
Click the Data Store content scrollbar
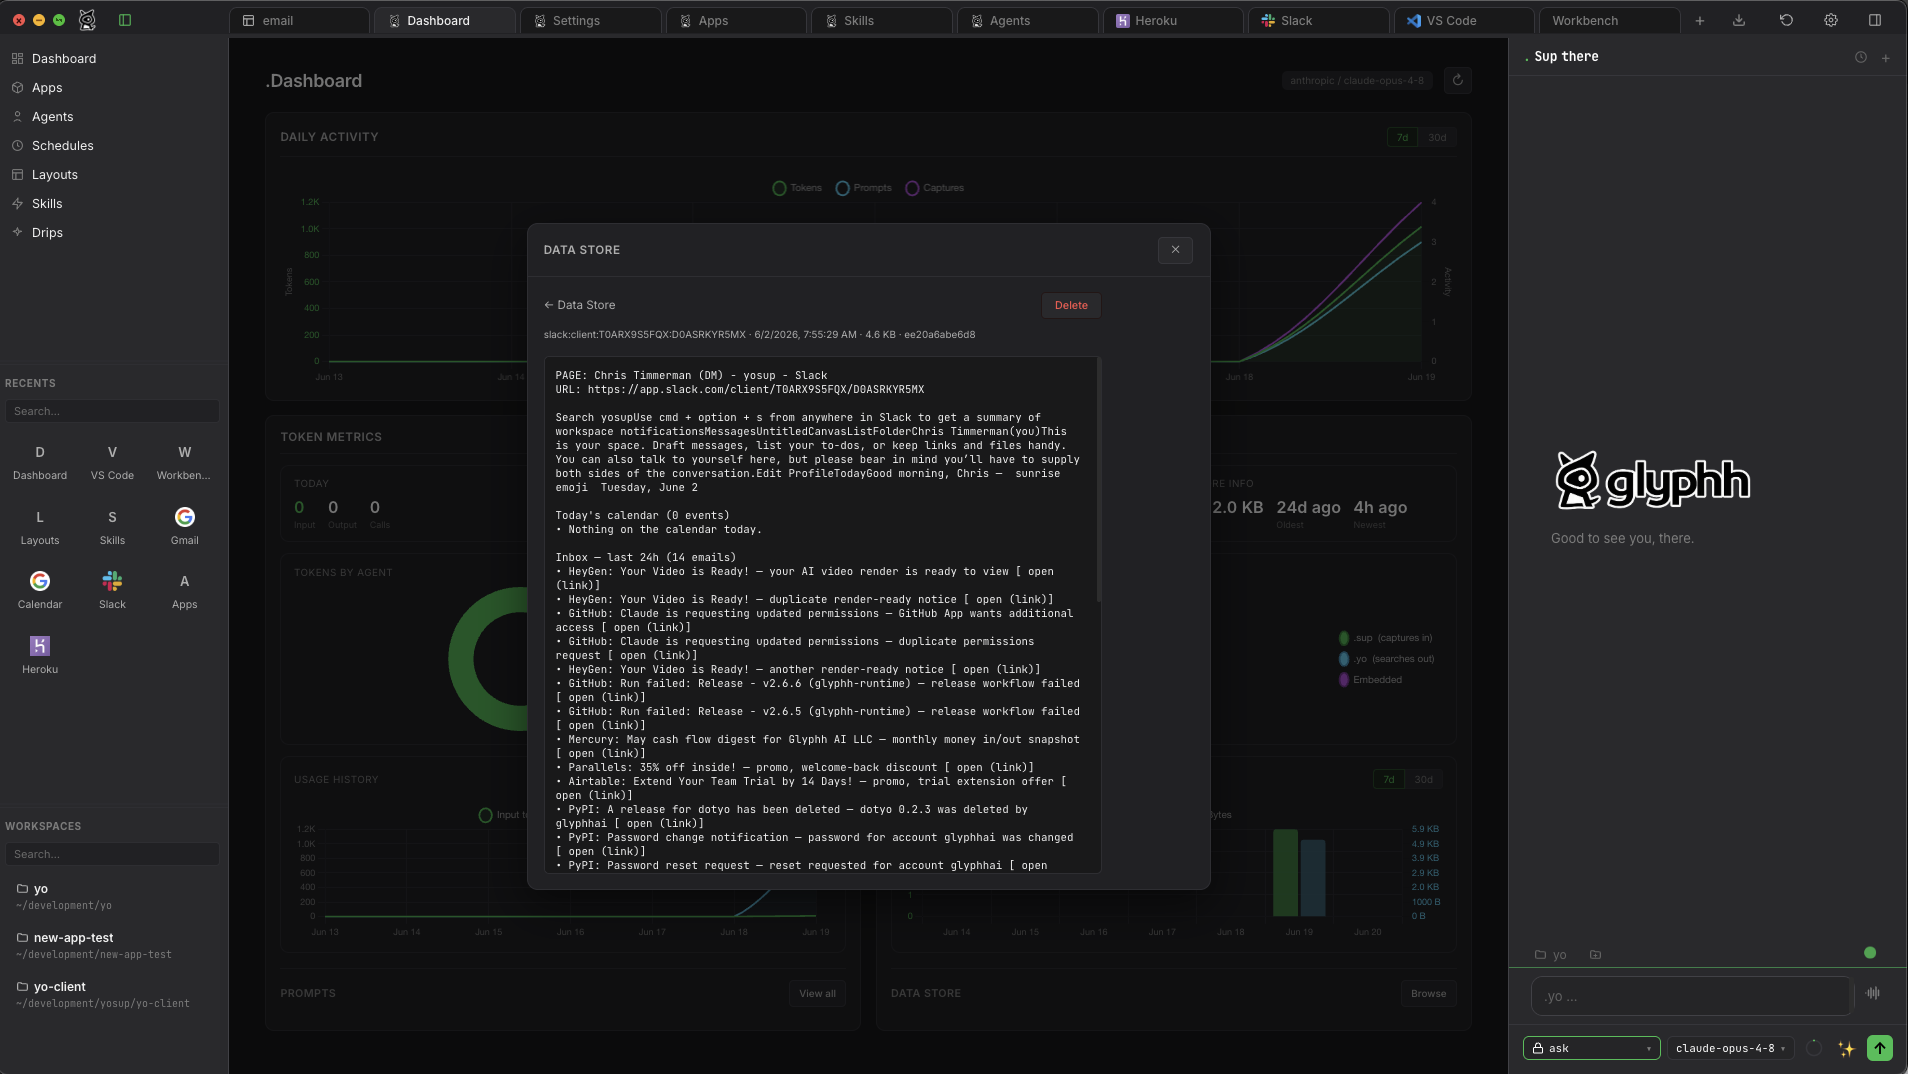click(1099, 480)
